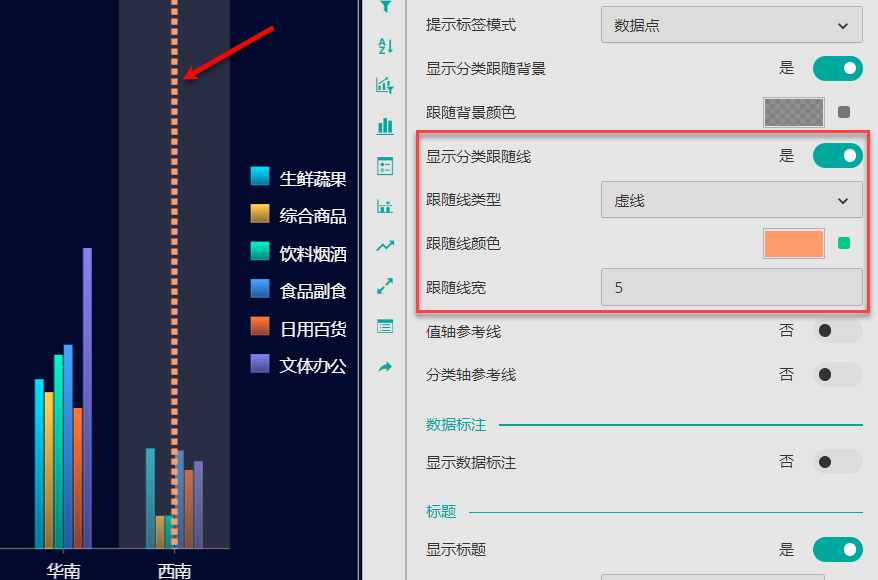Image resolution: width=878 pixels, height=580 pixels.
Task: Click the 西南 axis label
Action: coord(174,571)
